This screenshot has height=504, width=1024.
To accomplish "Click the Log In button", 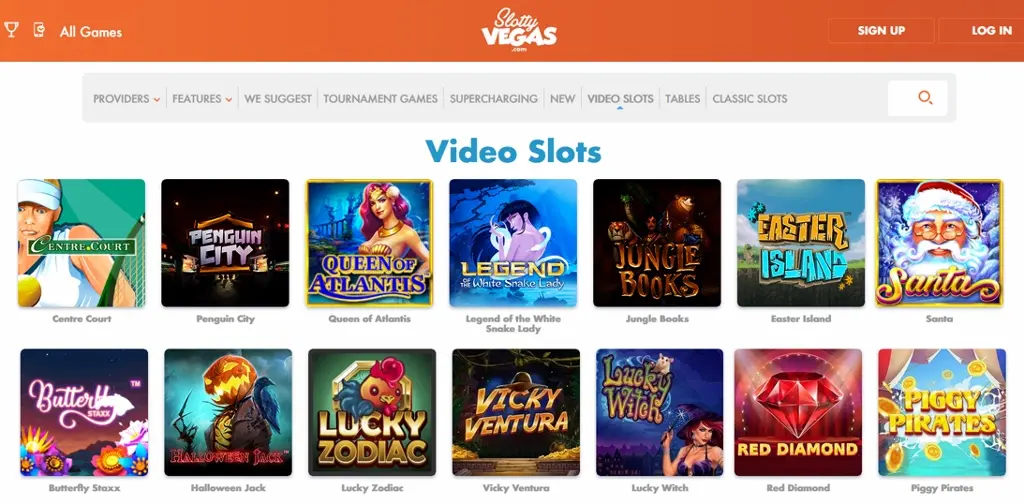I will click(984, 31).
